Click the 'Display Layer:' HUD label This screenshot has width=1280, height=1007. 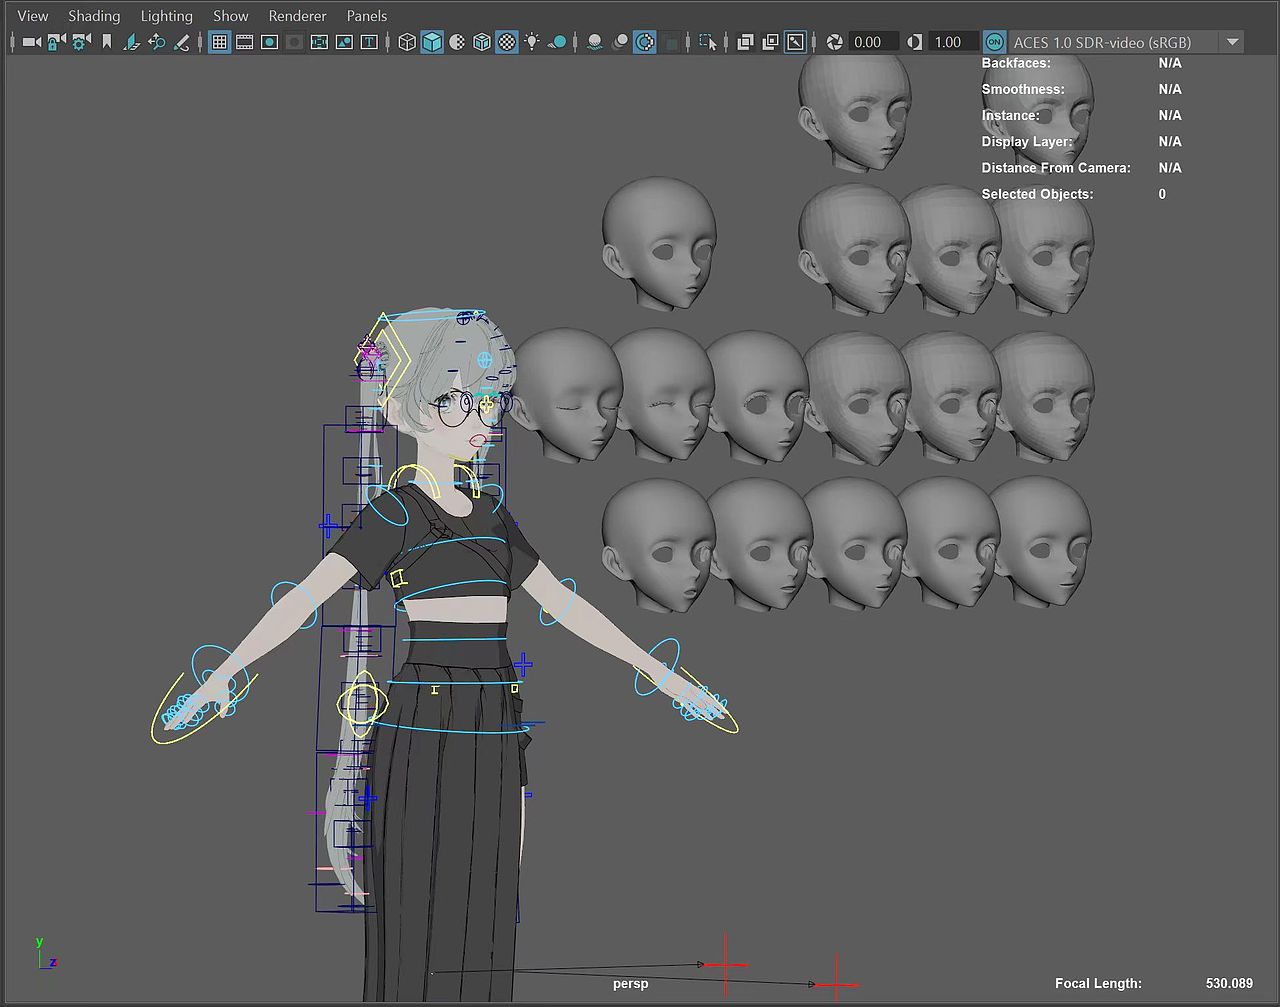tap(1027, 141)
